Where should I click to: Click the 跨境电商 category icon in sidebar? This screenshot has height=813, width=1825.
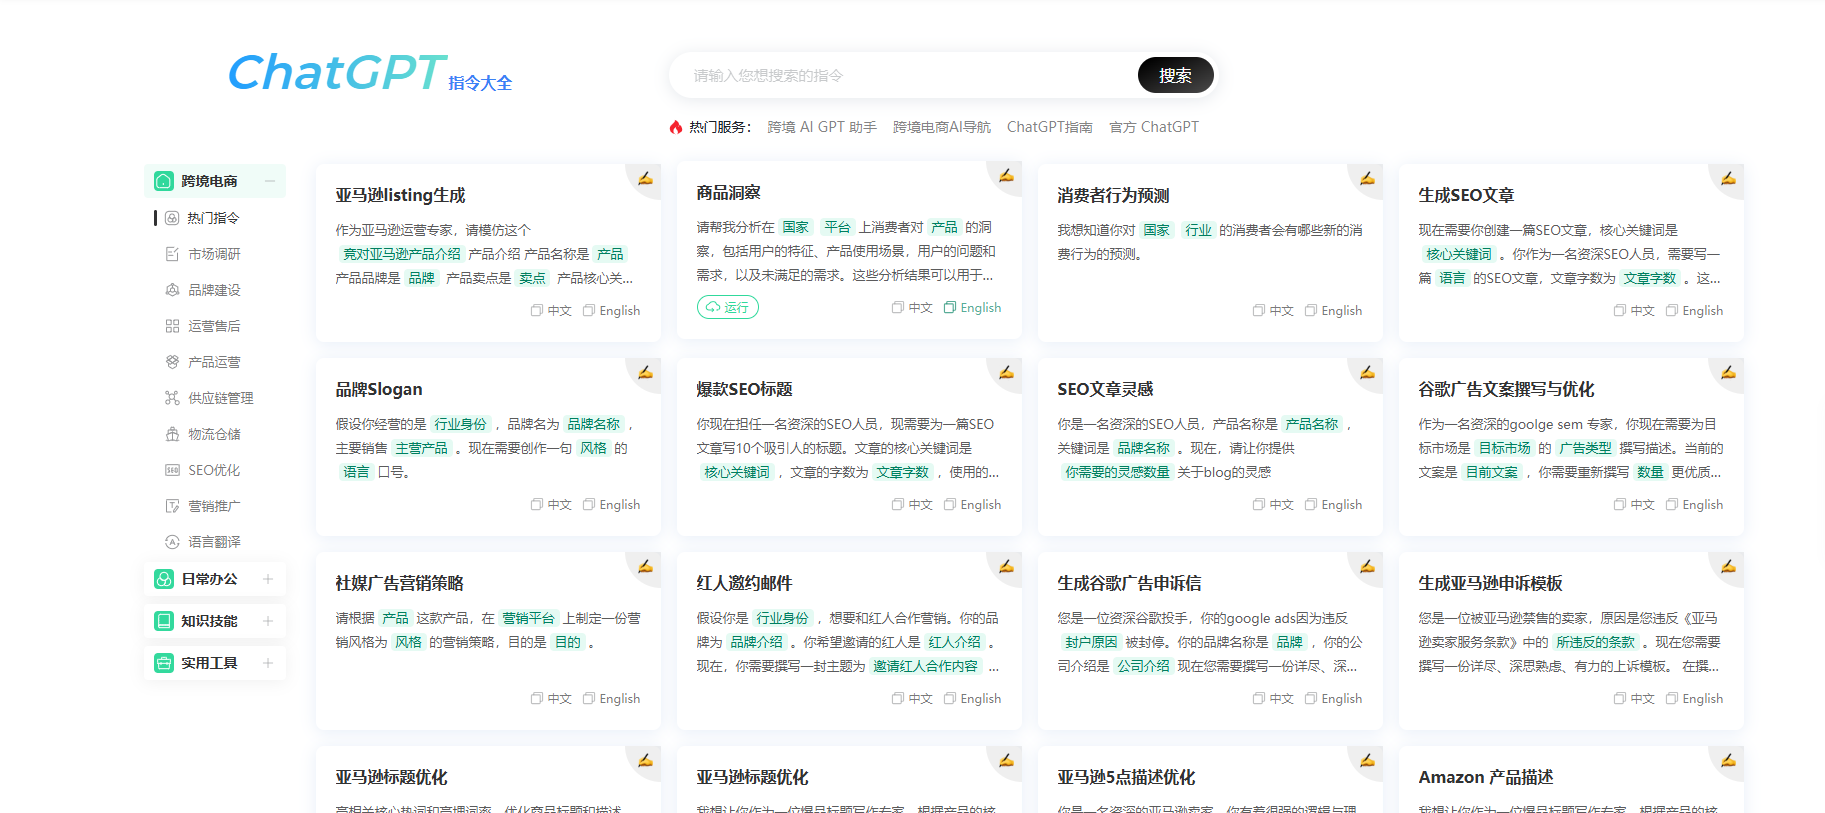(x=164, y=181)
